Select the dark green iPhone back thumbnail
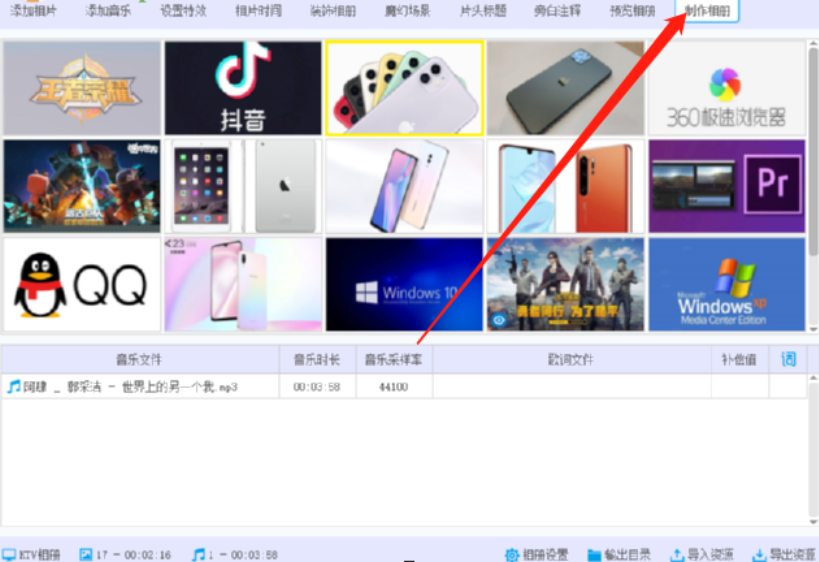 coord(566,88)
